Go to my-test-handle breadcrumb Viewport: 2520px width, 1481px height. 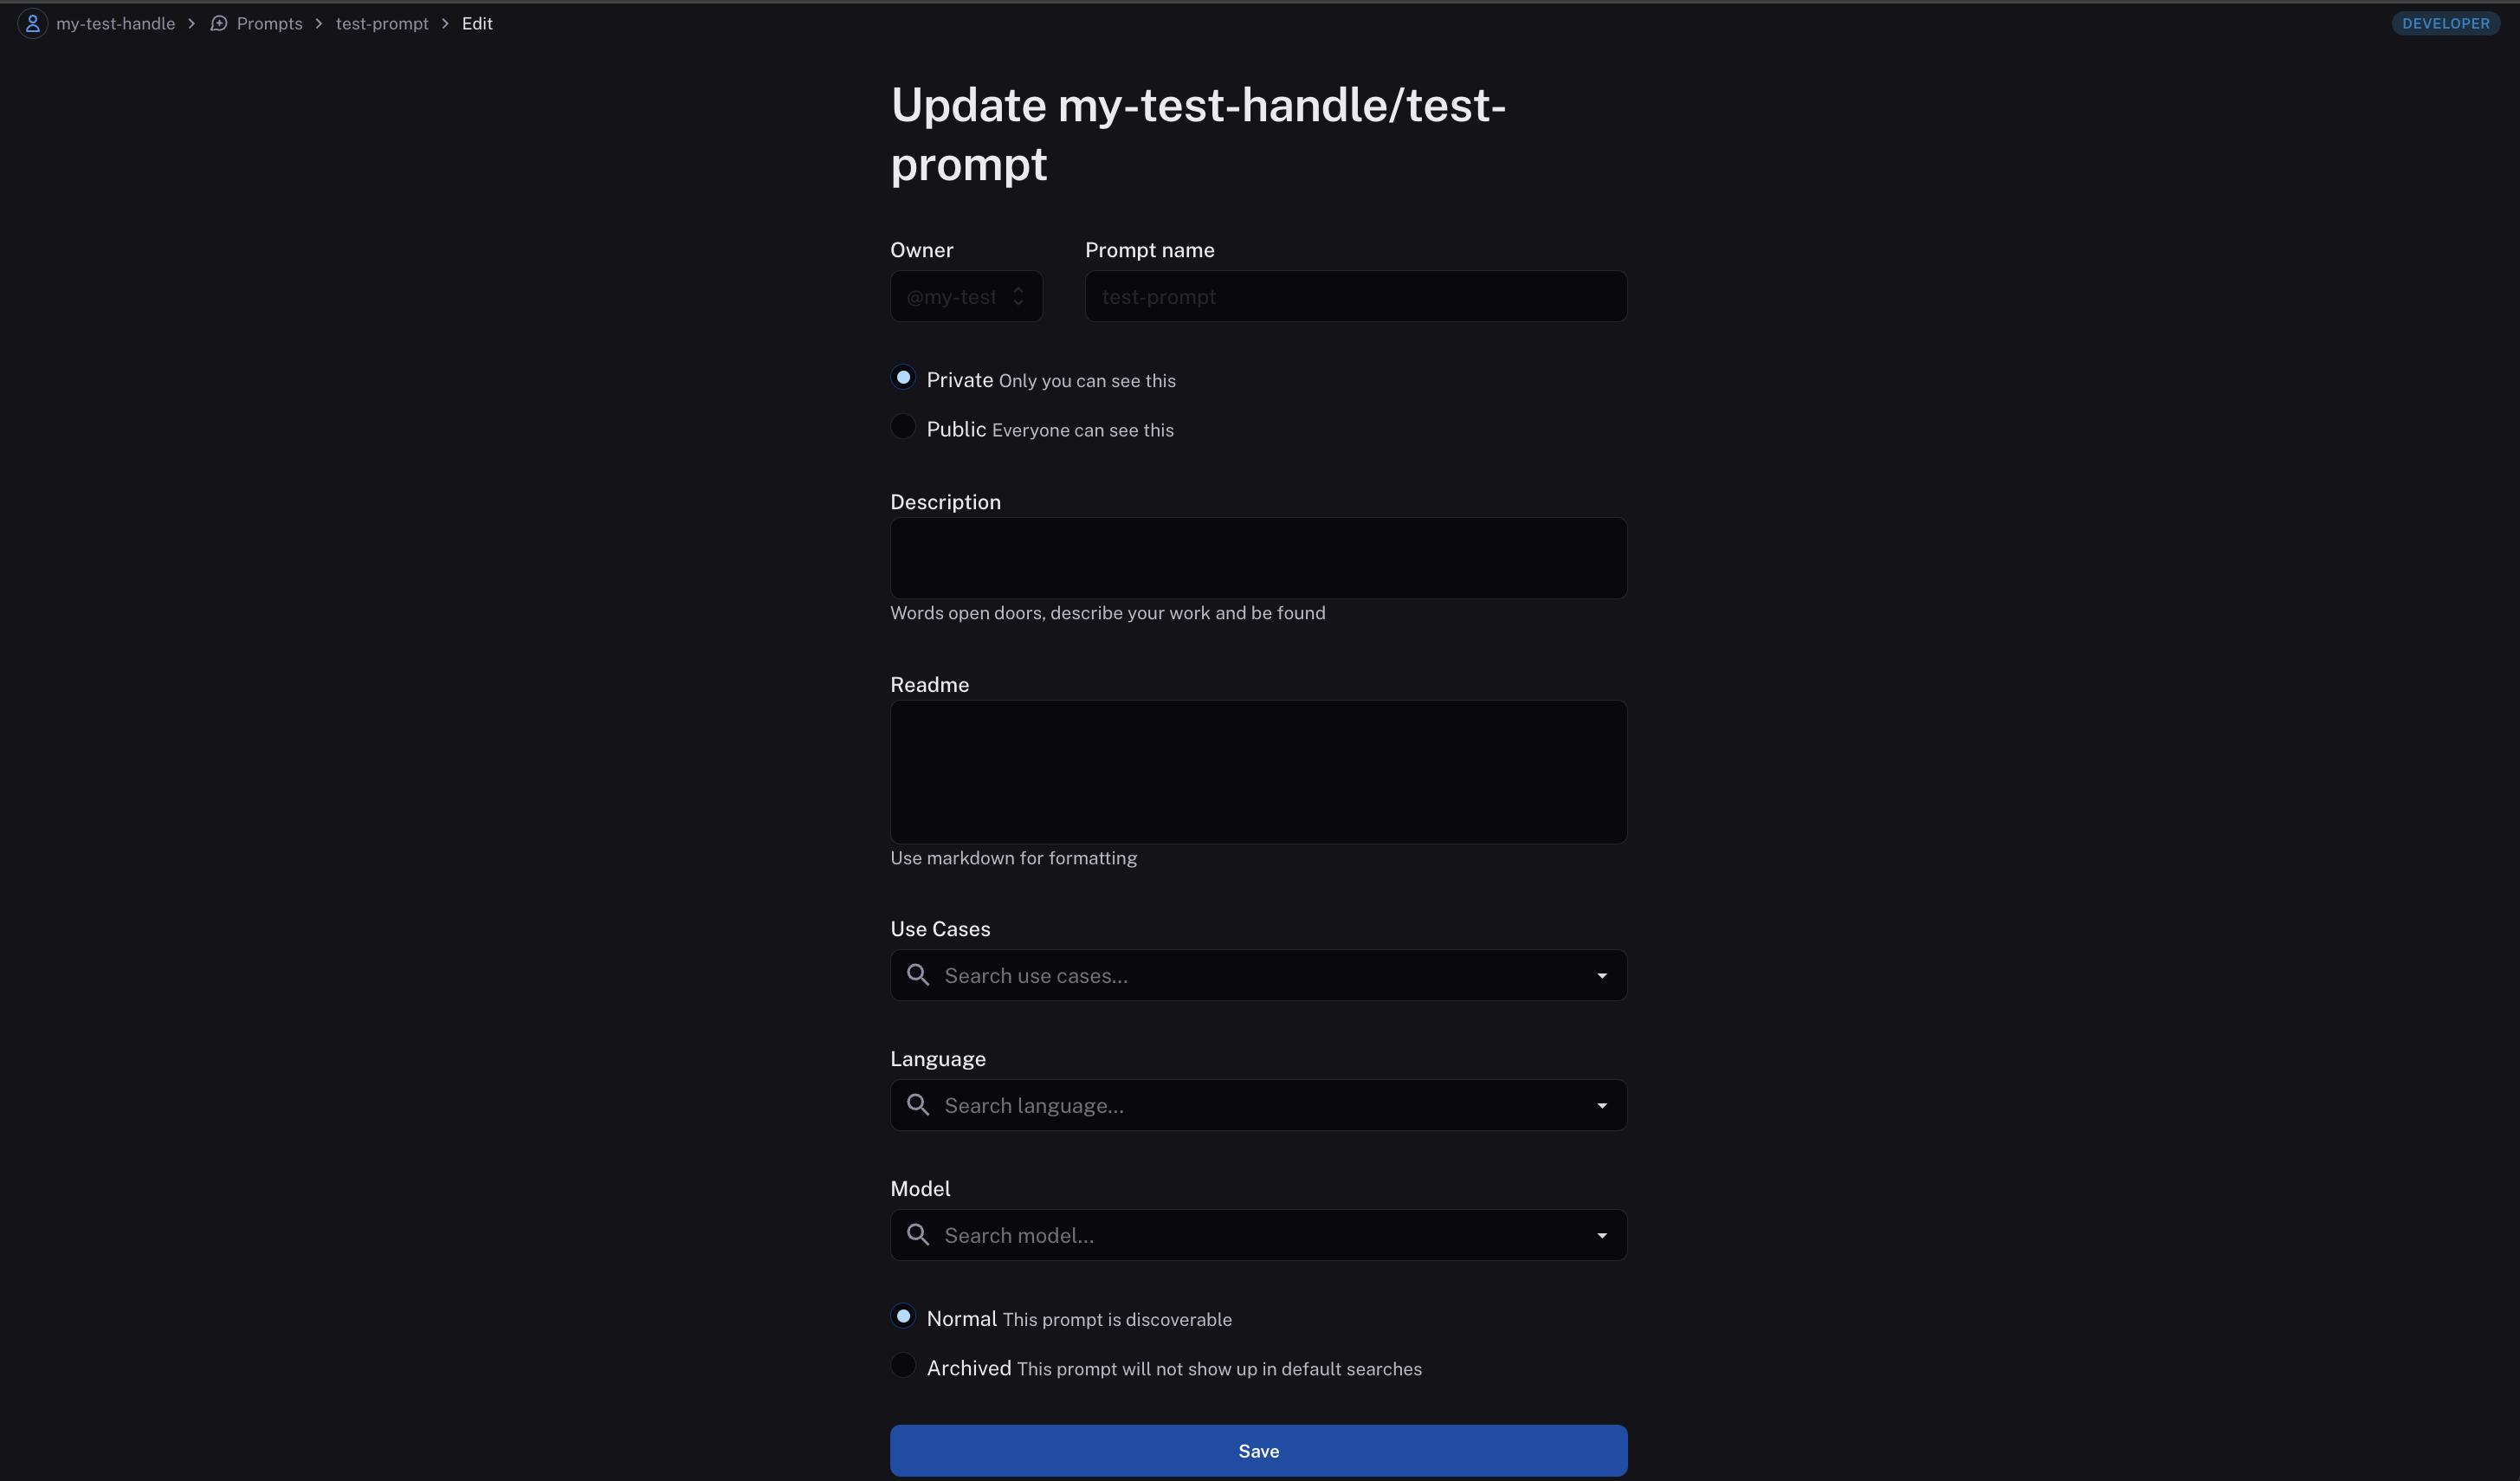pyautogui.click(x=115, y=23)
